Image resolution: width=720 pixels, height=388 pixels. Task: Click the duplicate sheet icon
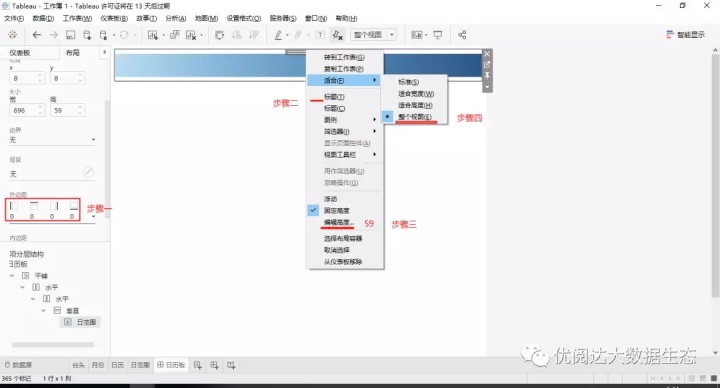tap(174, 35)
